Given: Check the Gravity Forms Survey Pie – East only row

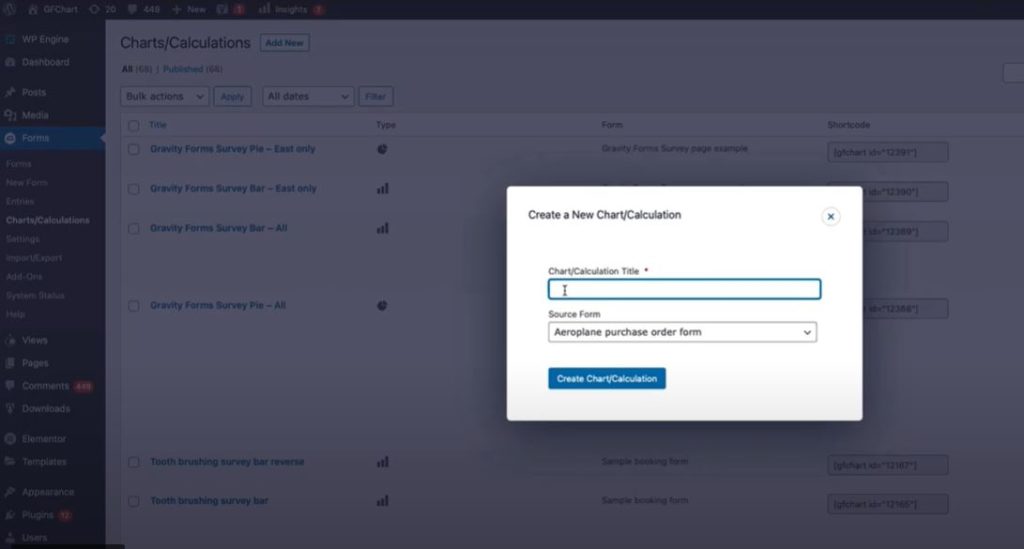Looking at the screenshot, I should (133, 149).
